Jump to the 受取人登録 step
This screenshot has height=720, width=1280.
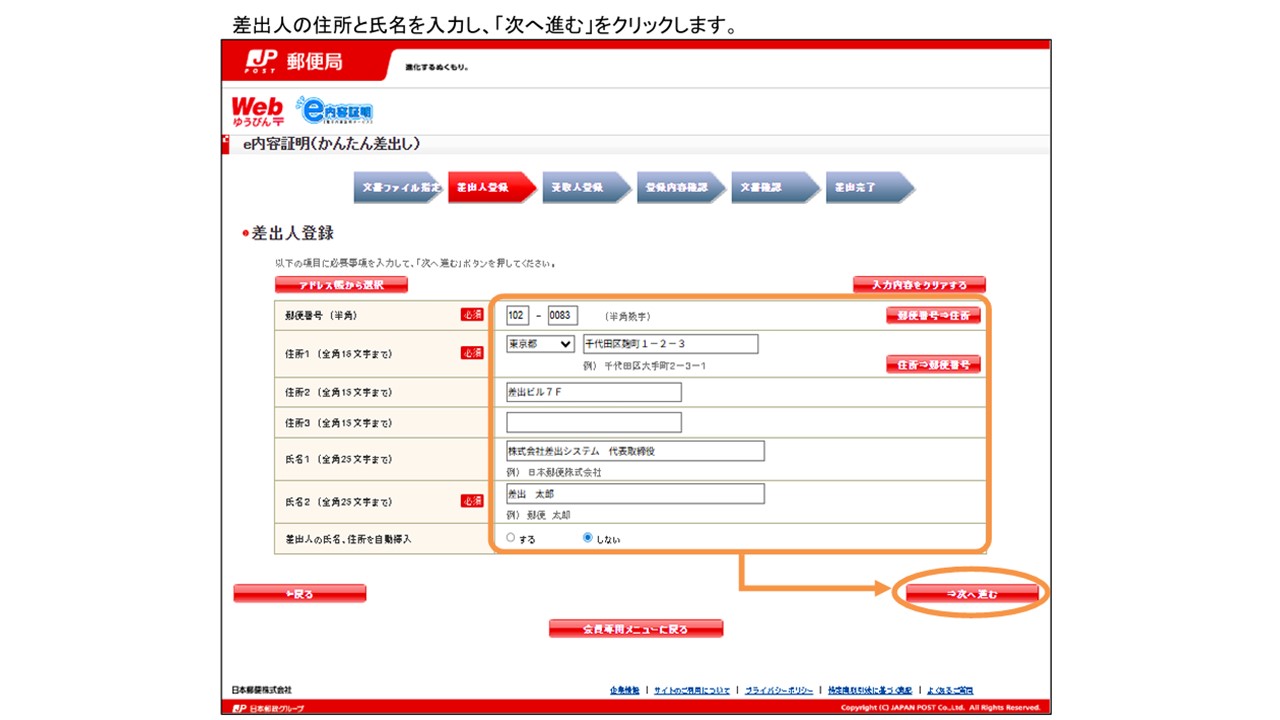[x=583, y=188]
